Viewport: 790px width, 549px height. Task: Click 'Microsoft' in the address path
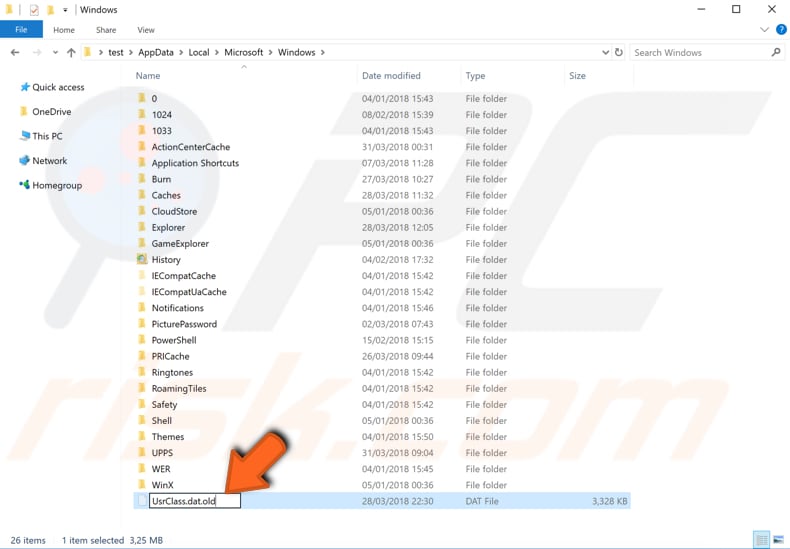[x=244, y=52]
